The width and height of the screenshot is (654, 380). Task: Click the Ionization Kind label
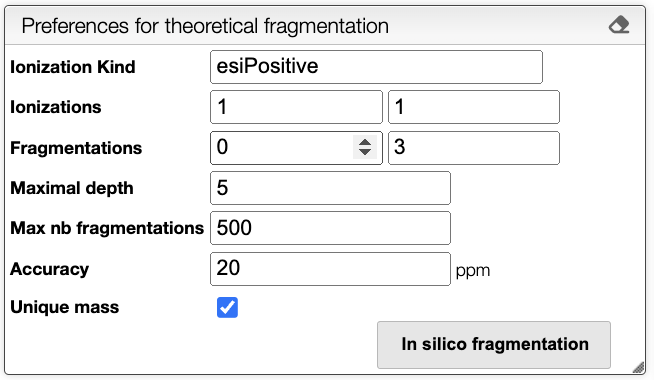(x=73, y=67)
